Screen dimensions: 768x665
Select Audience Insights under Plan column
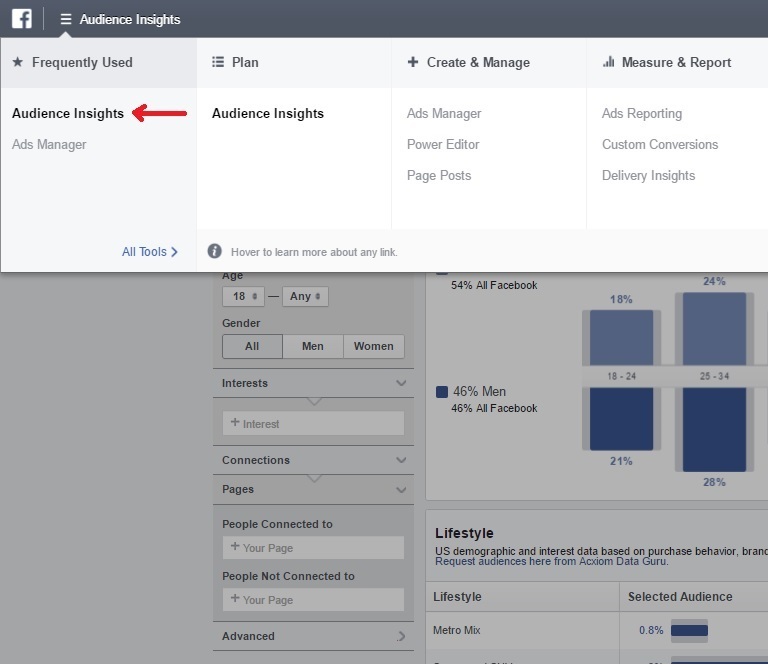[268, 114]
